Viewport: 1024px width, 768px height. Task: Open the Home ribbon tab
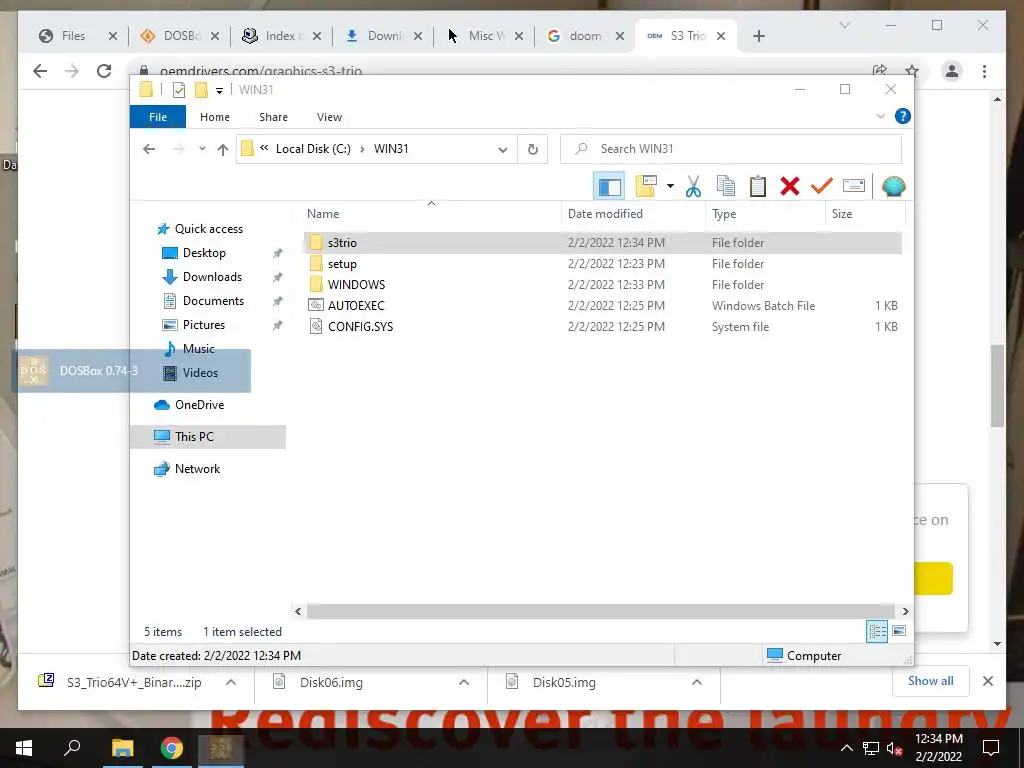tap(215, 117)
